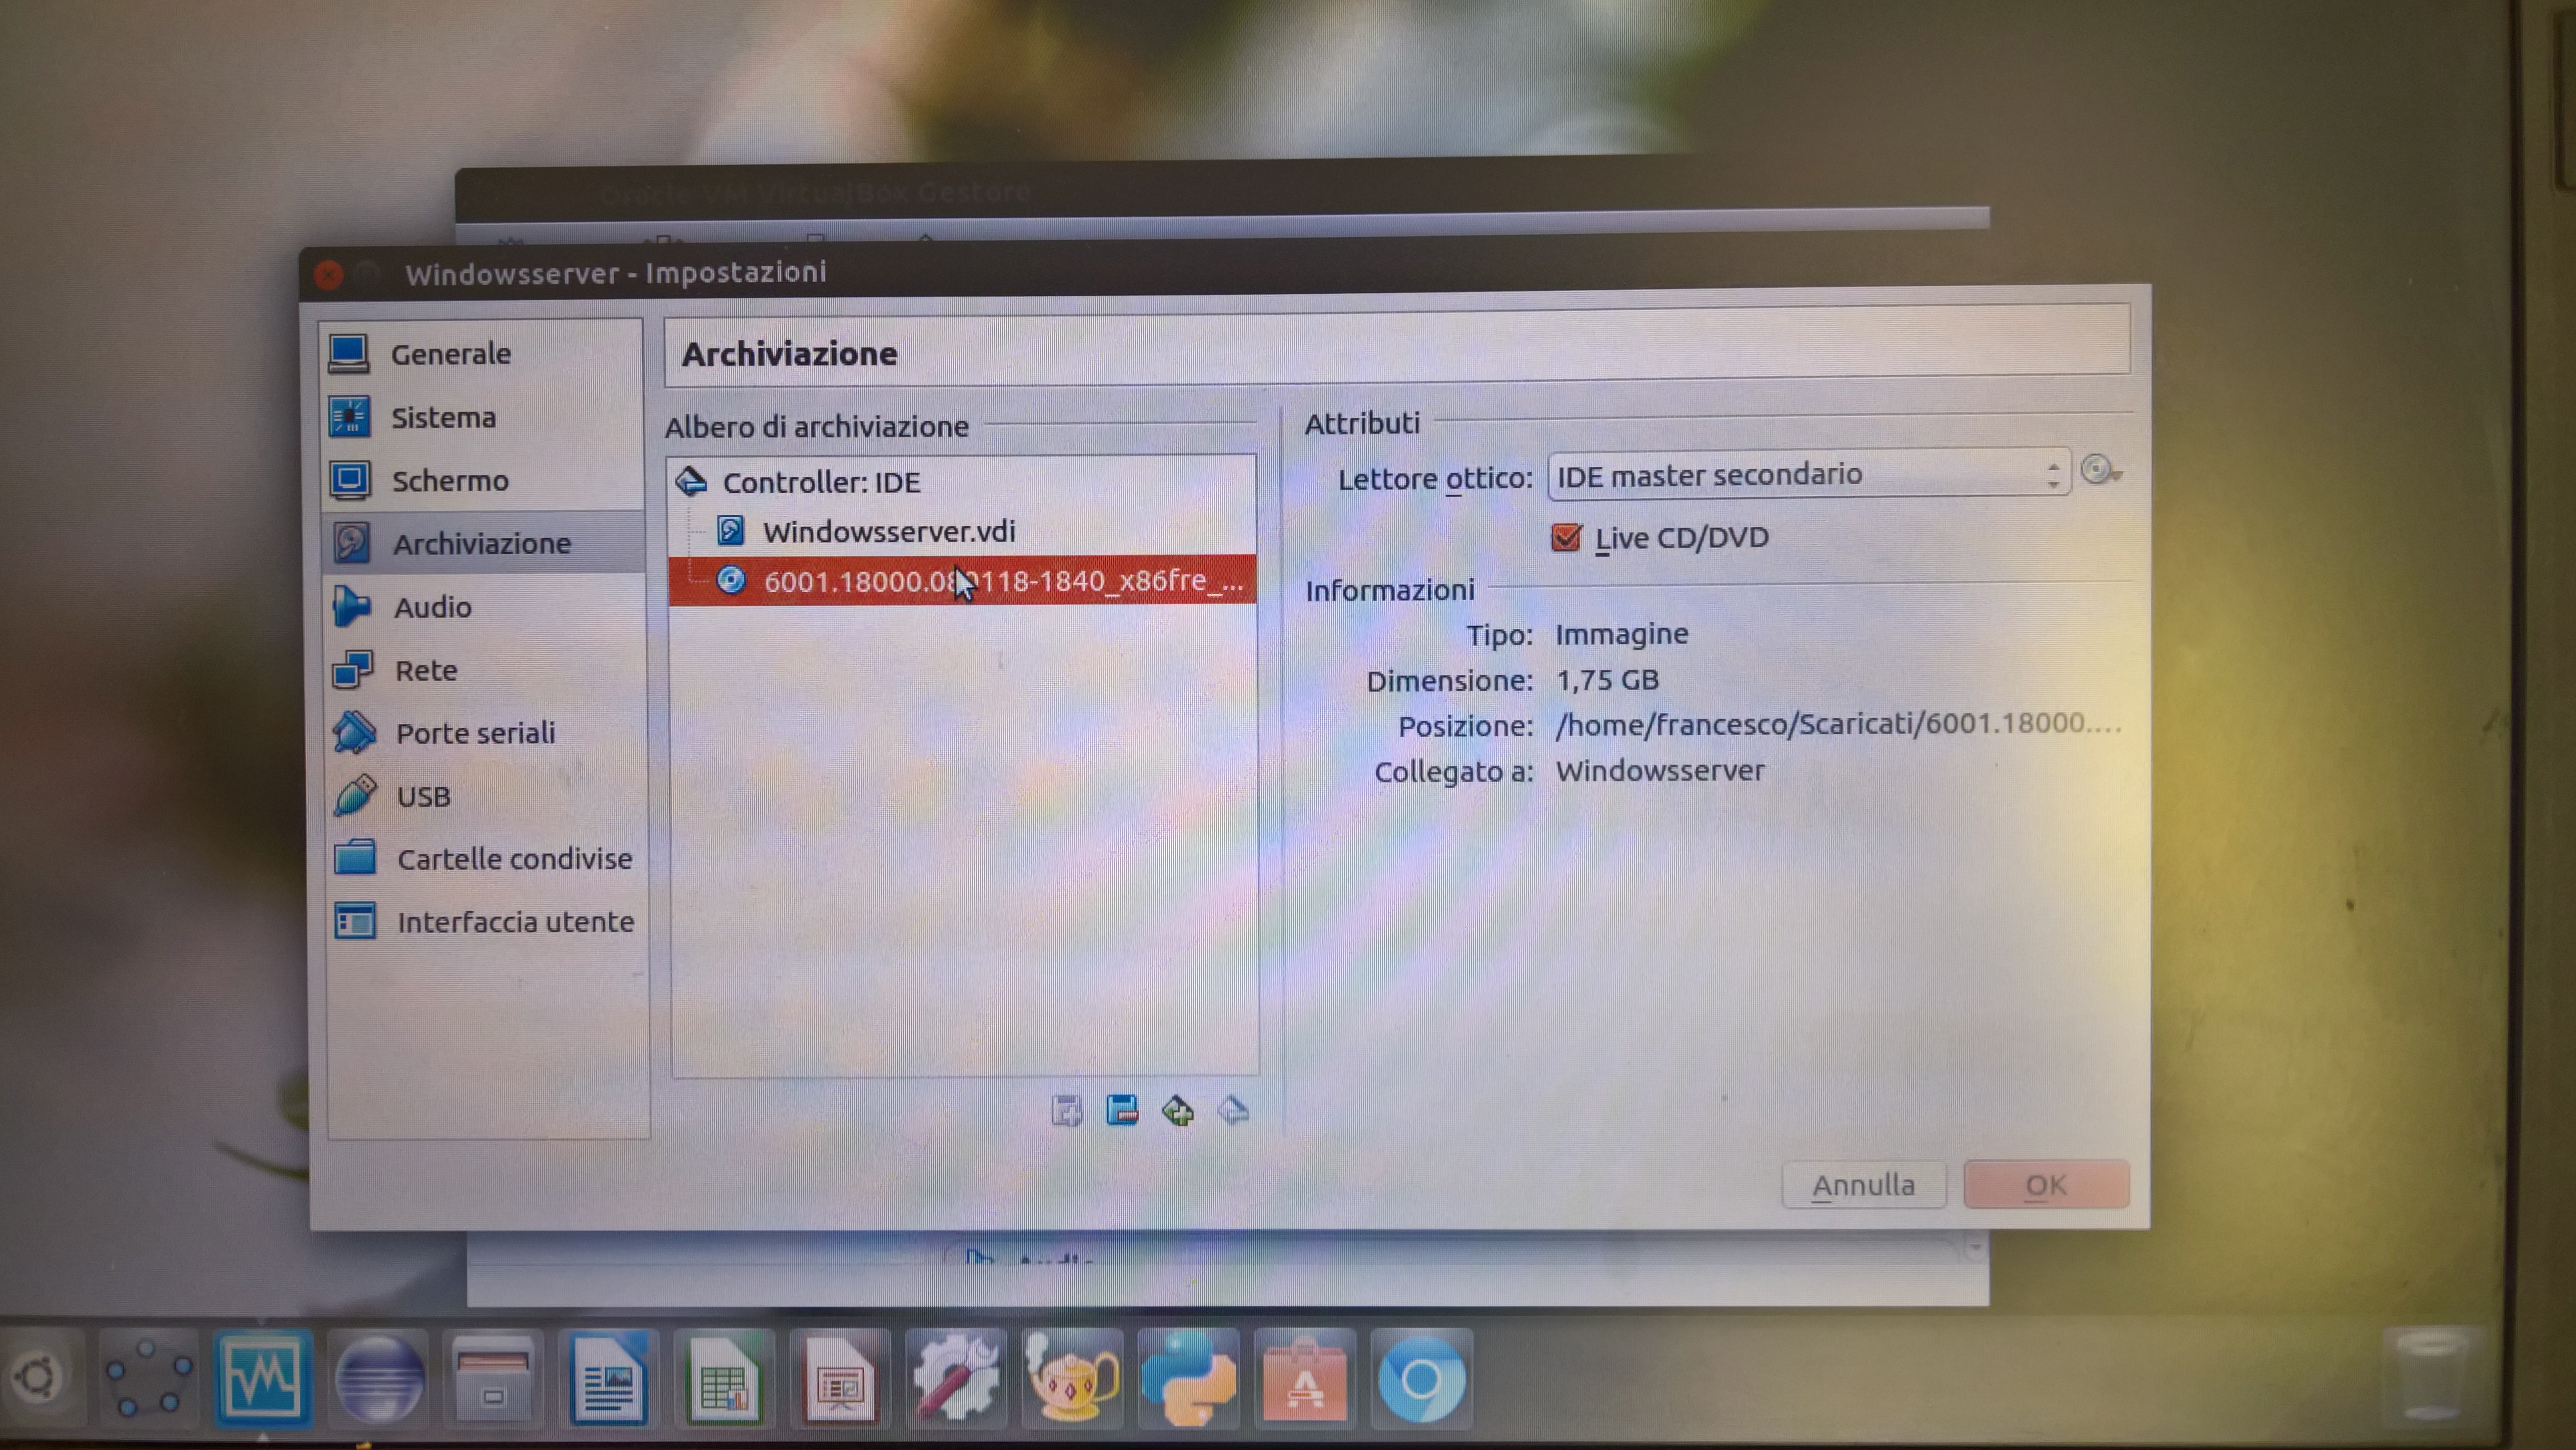
Task: Click the Windowsserver value next to Collegato a
Action: (x=1660, y=771)
